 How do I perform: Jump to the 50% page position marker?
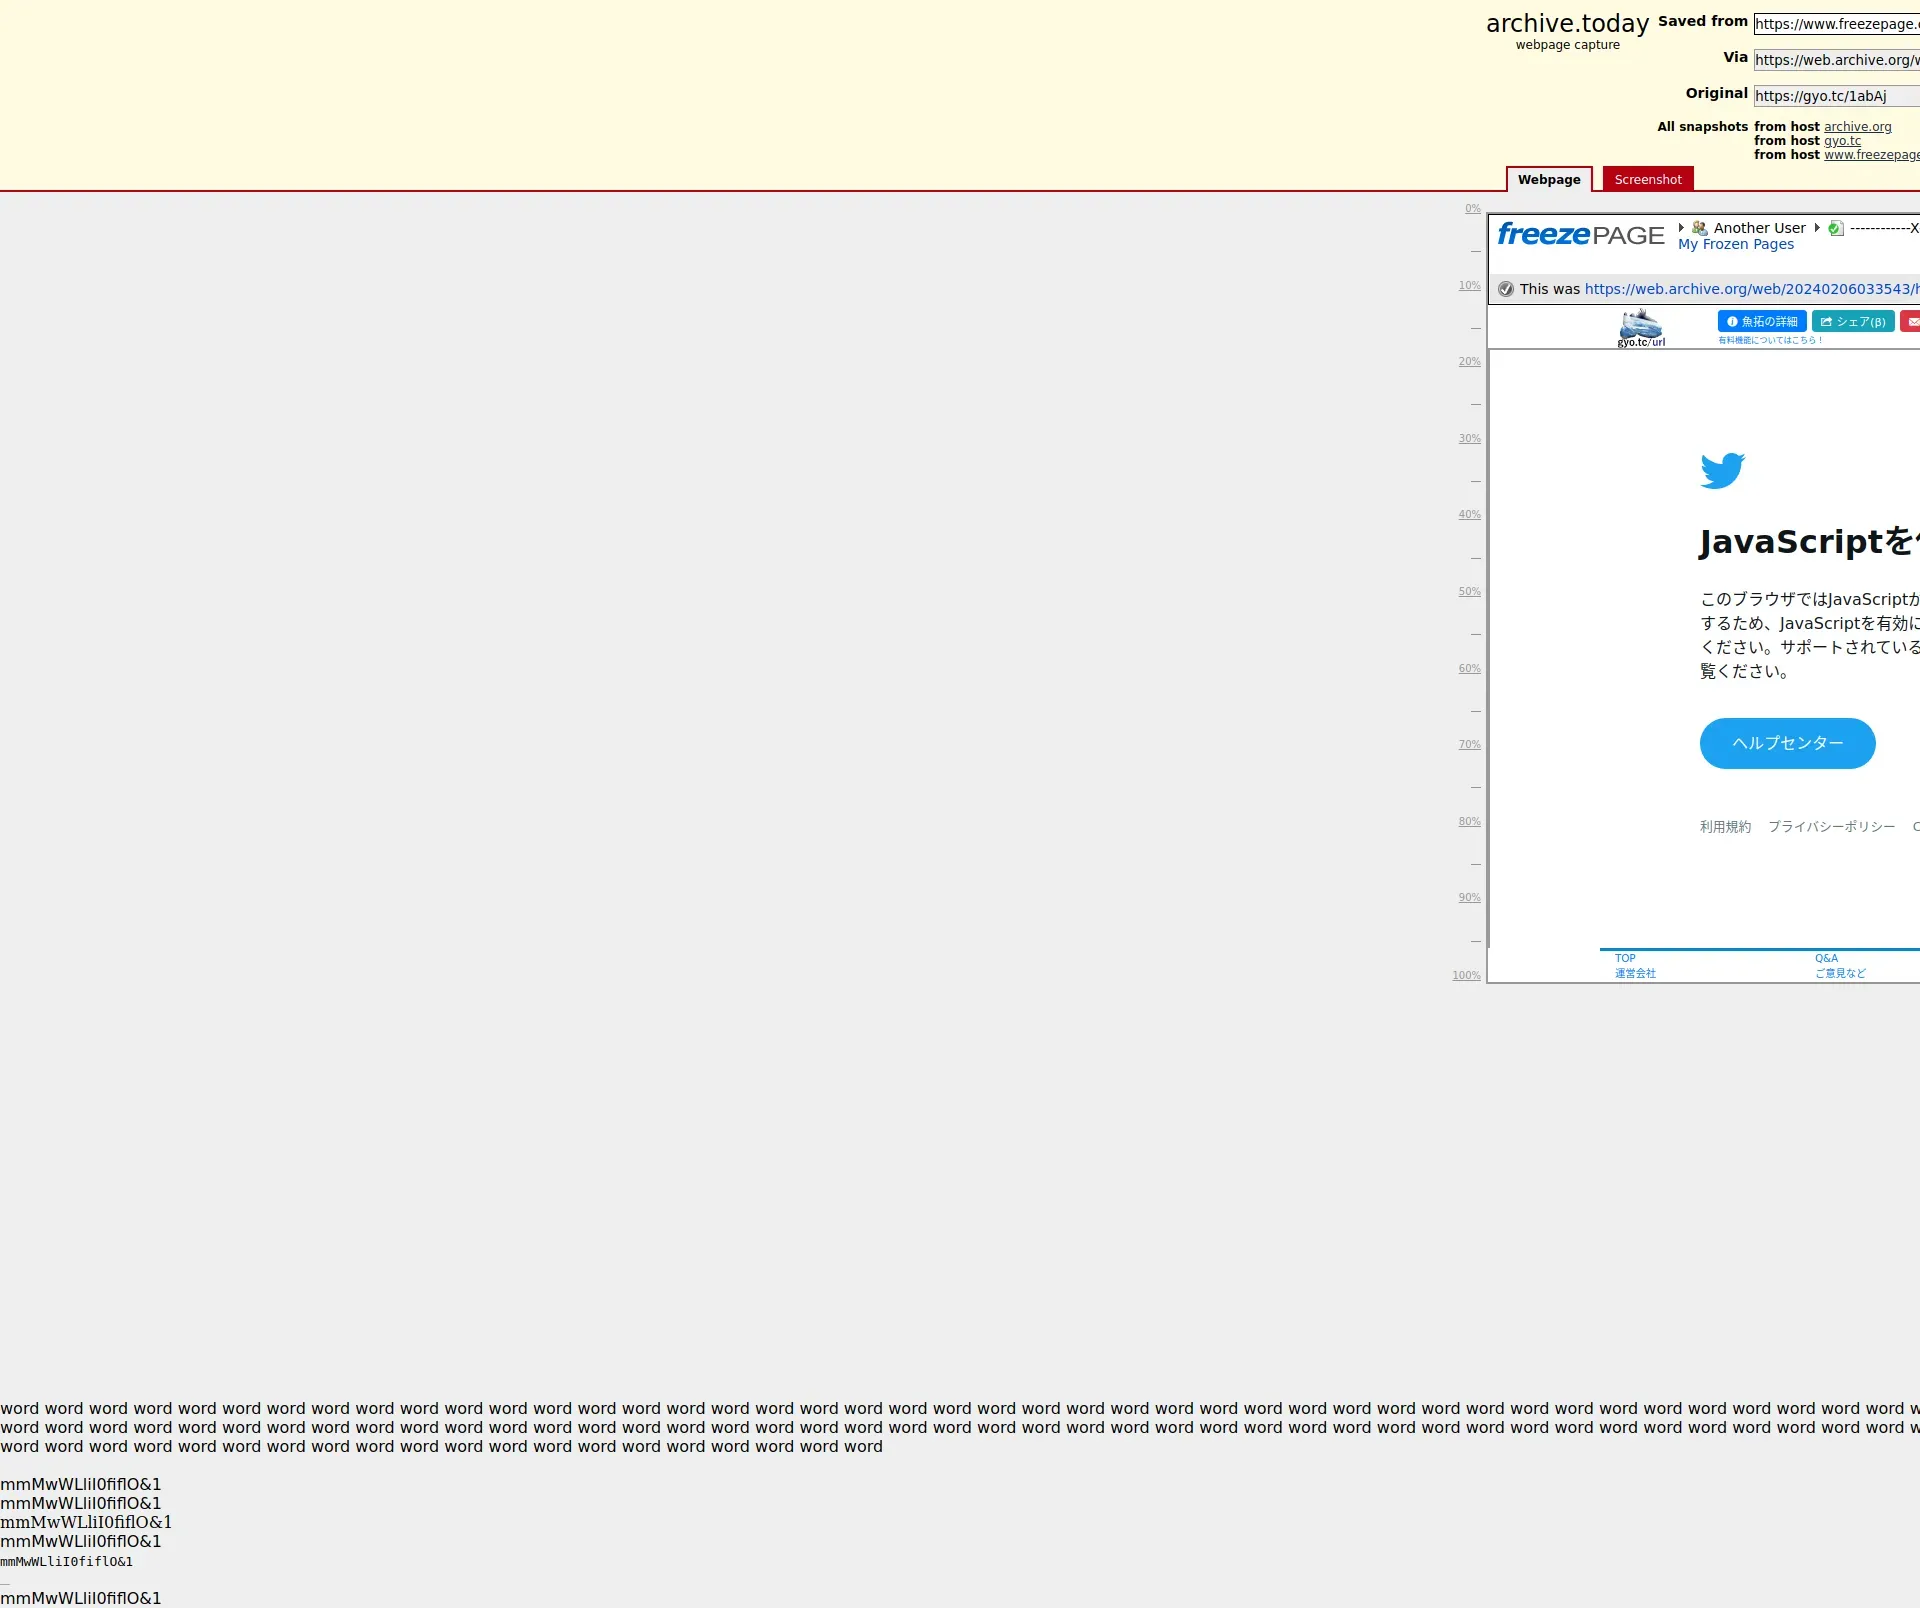point(1469,592)
